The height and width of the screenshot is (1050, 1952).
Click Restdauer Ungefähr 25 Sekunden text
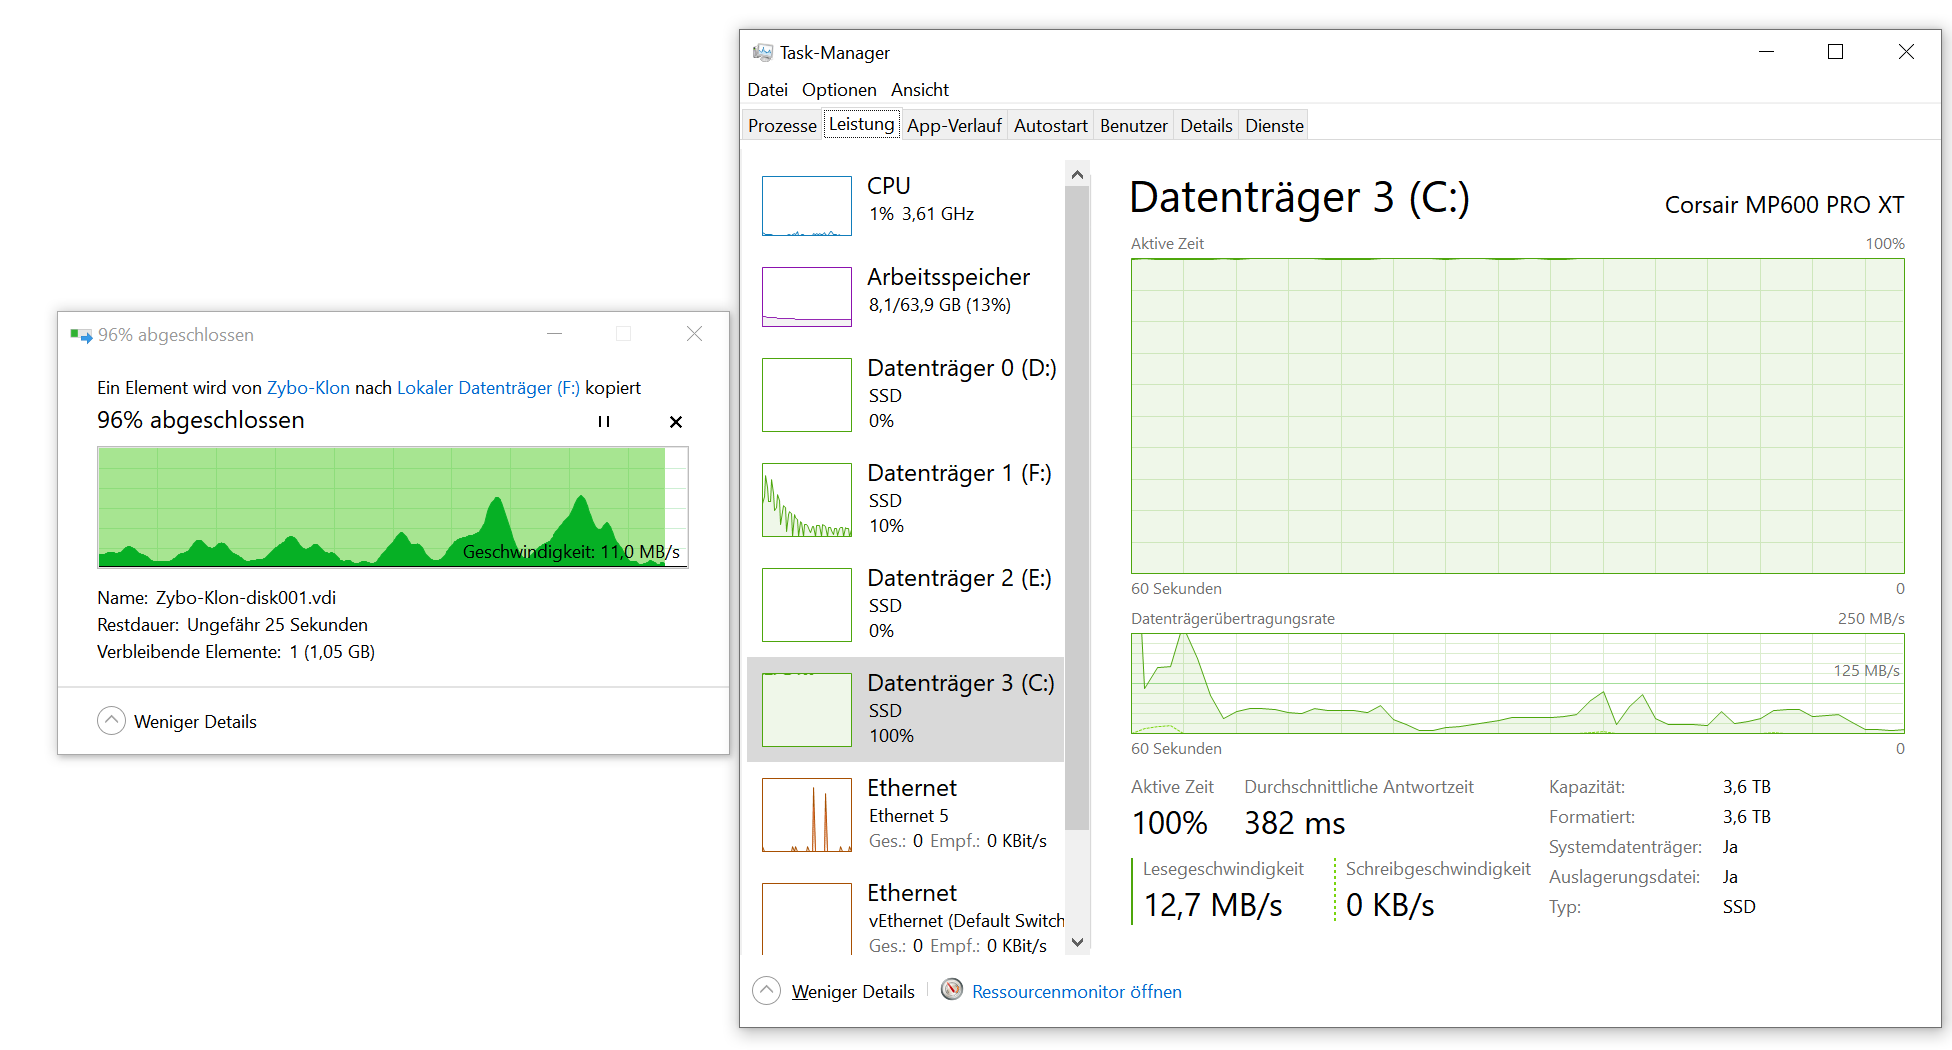[x=232, y=625]
